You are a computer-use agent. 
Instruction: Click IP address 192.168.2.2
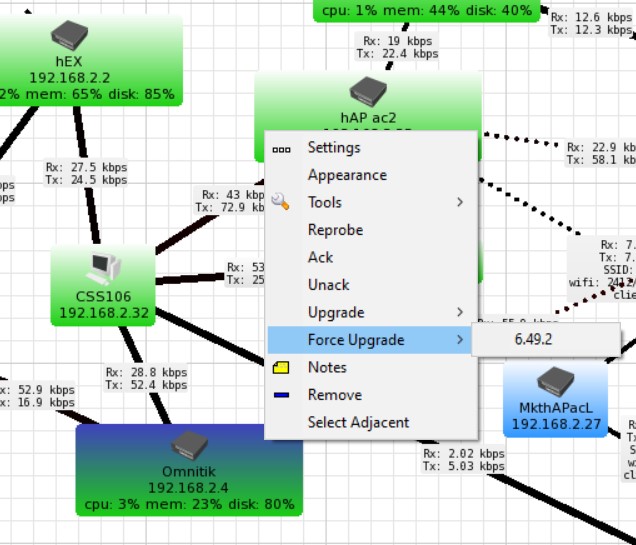70,78
